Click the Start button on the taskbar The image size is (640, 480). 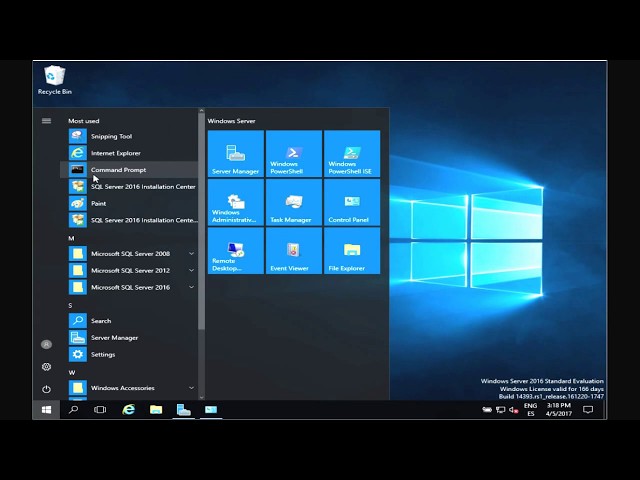pyautogui.click(x=47, y=409)
